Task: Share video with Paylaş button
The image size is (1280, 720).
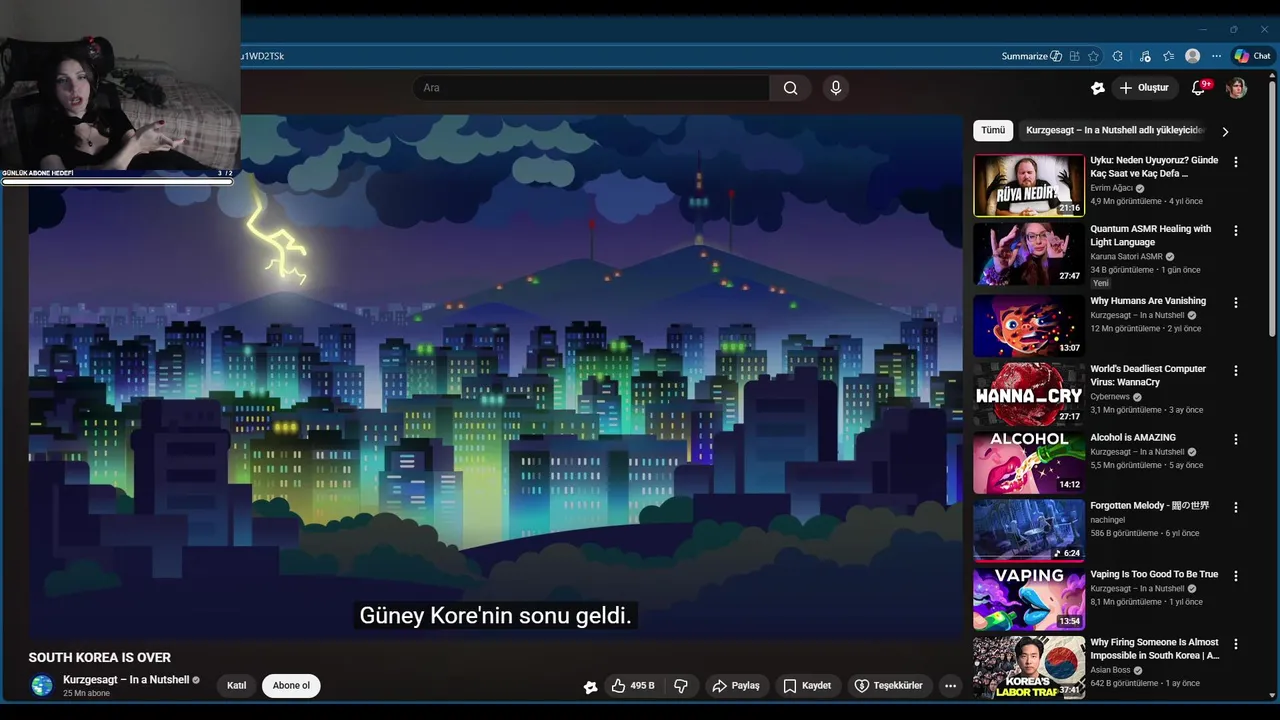Action: tap(735, 686)
